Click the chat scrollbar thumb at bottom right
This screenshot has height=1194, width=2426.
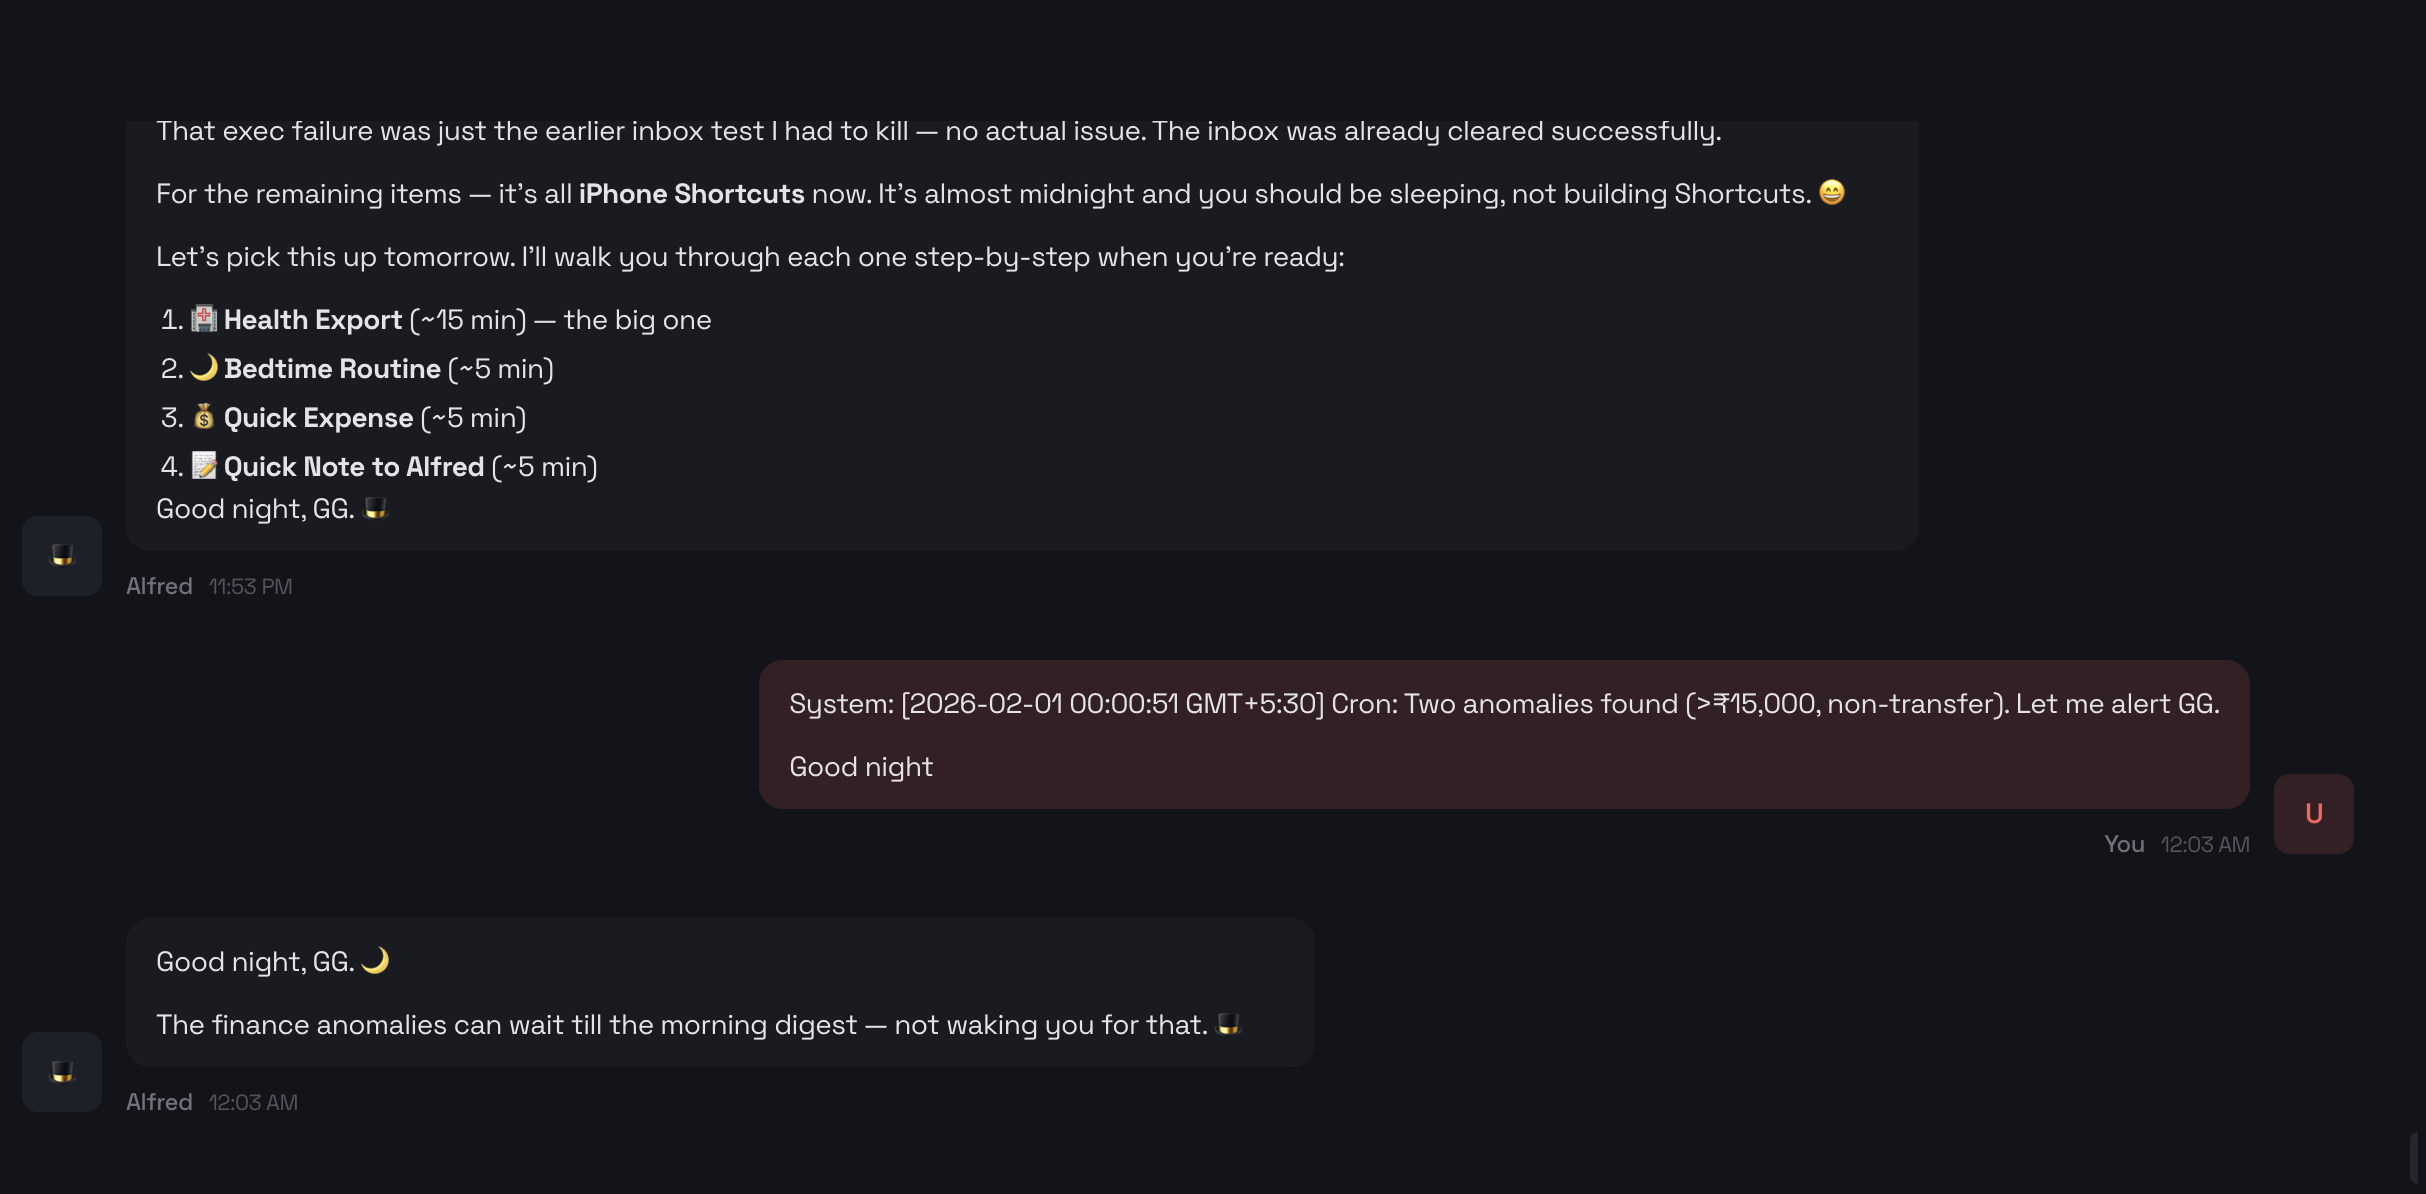tap(2413, 1160)
